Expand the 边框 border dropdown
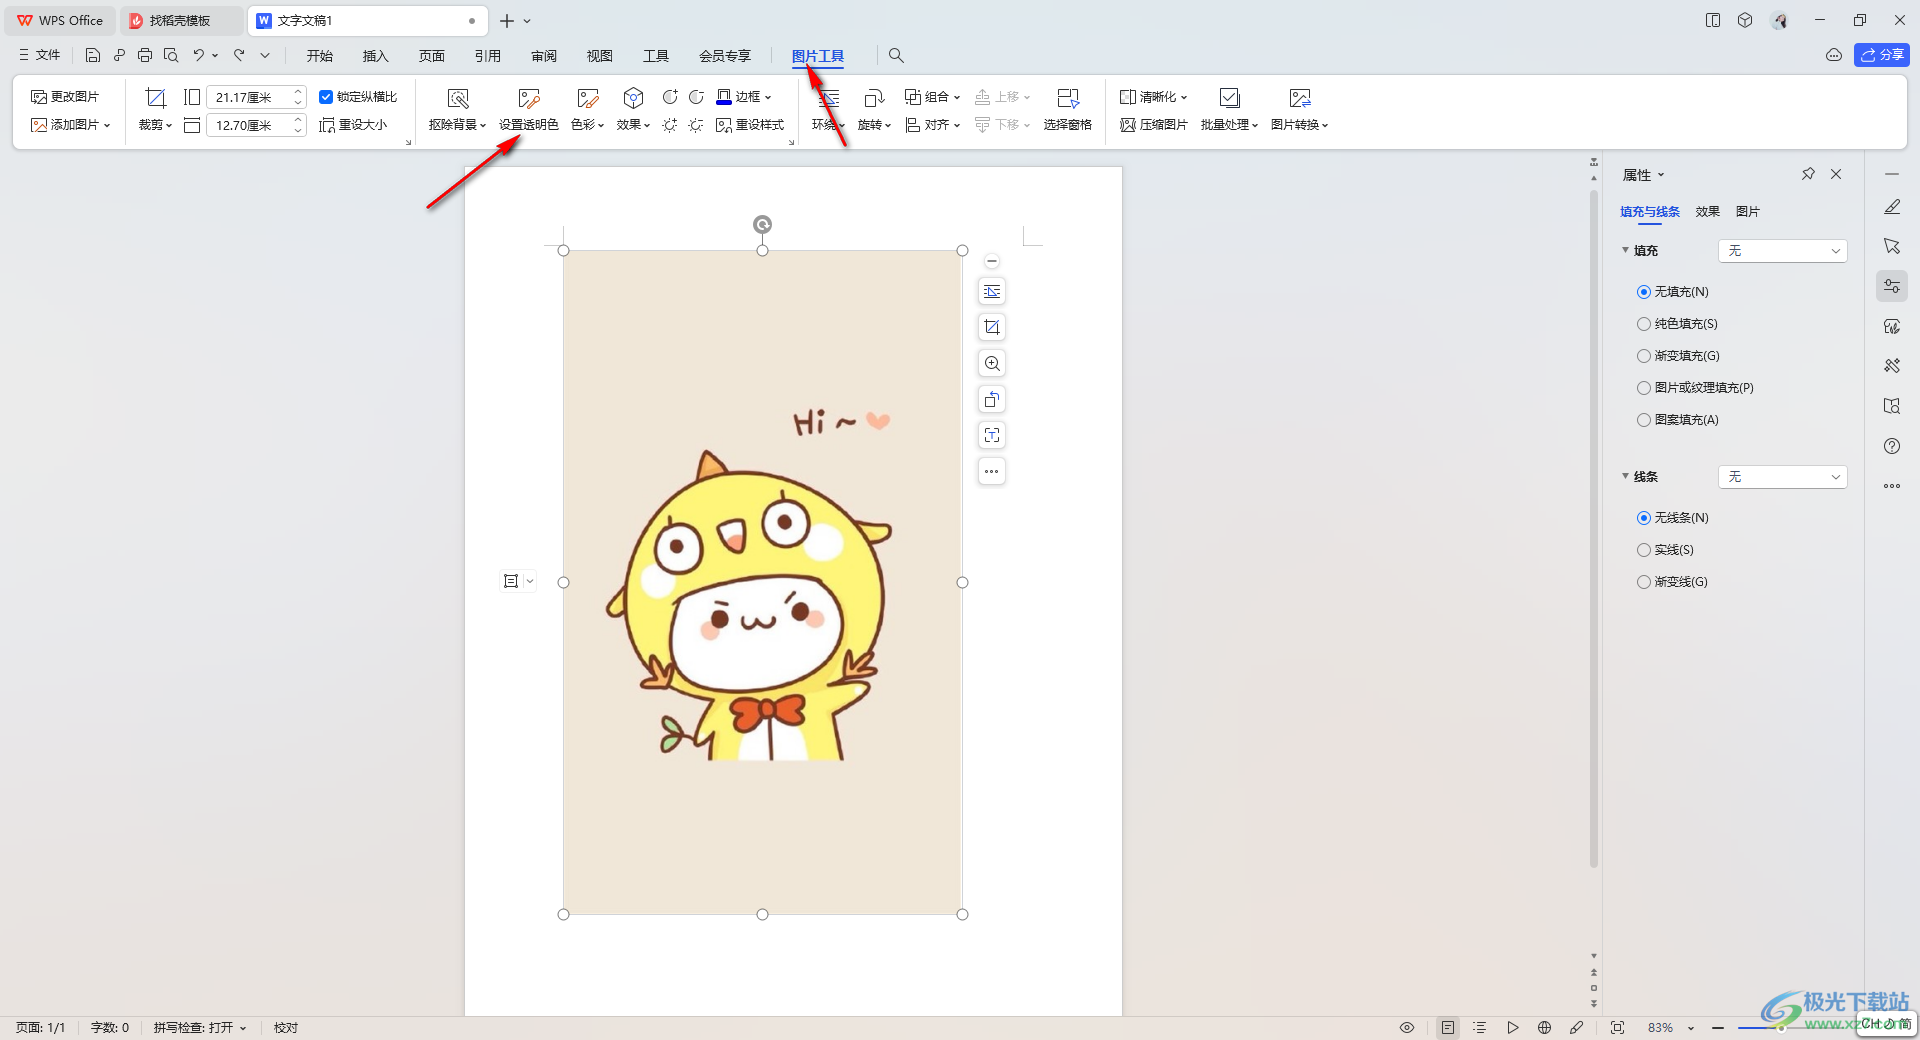Image resolution: width=1920 pixels, height=1040 pixels. [x=768, y=98]
